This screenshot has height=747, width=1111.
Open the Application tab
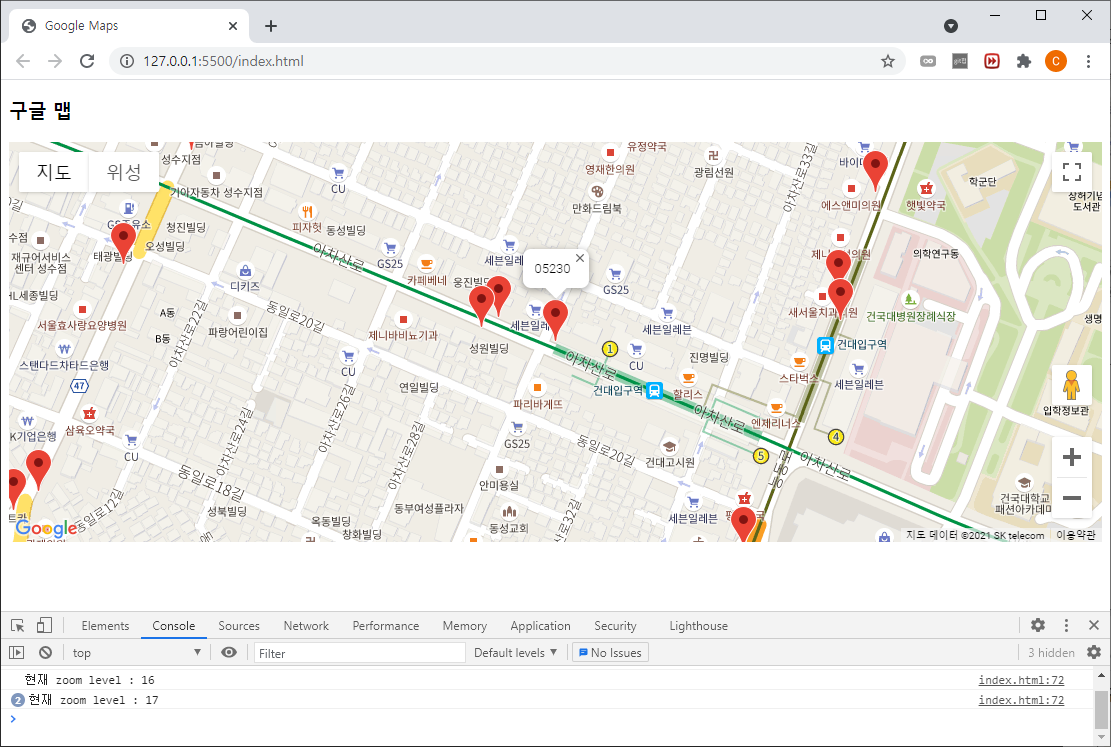point(541,626)
